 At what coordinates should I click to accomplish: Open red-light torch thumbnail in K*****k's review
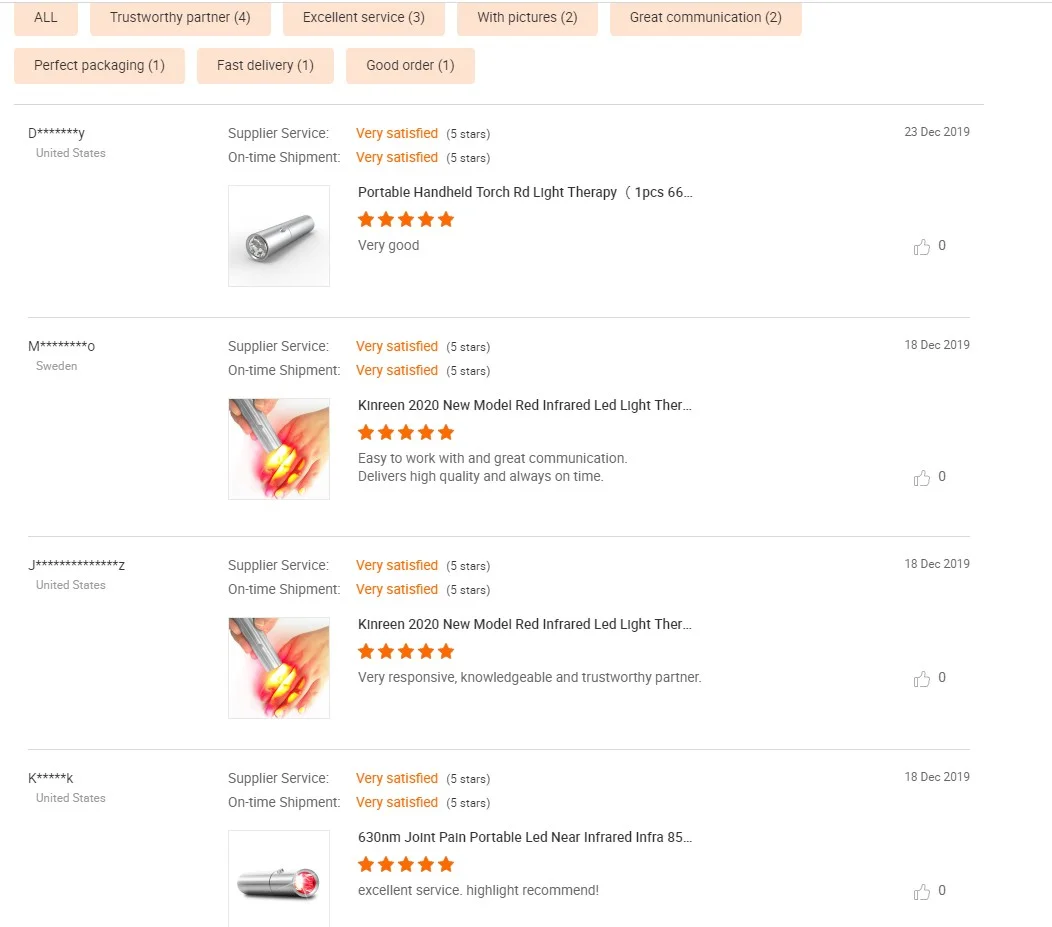(279, 878)
